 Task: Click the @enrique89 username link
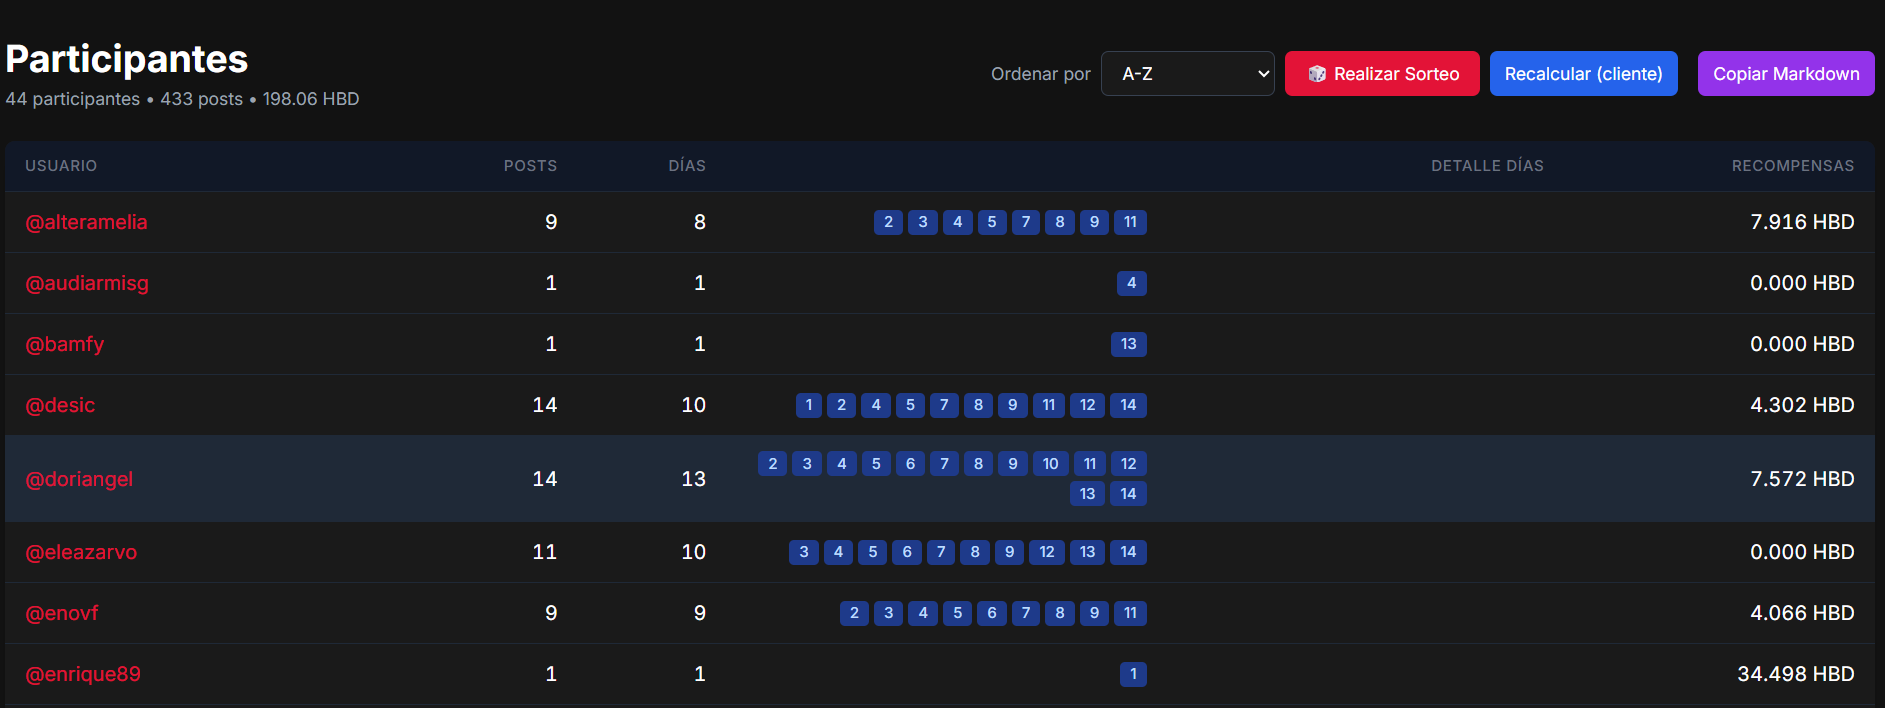(x=83, y=674)
